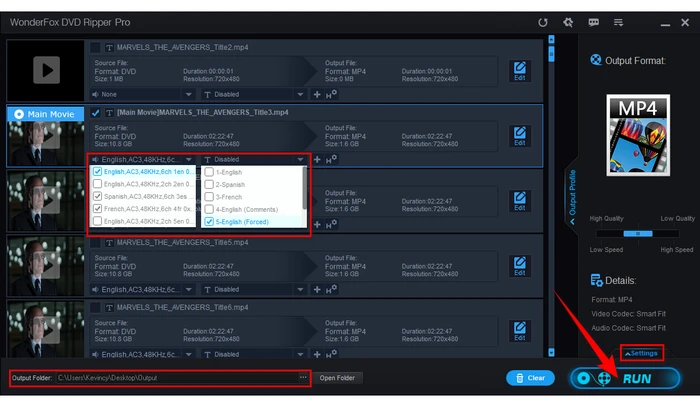
Task: Click the MP4 output format image
Action: click(x=638, y=135)
